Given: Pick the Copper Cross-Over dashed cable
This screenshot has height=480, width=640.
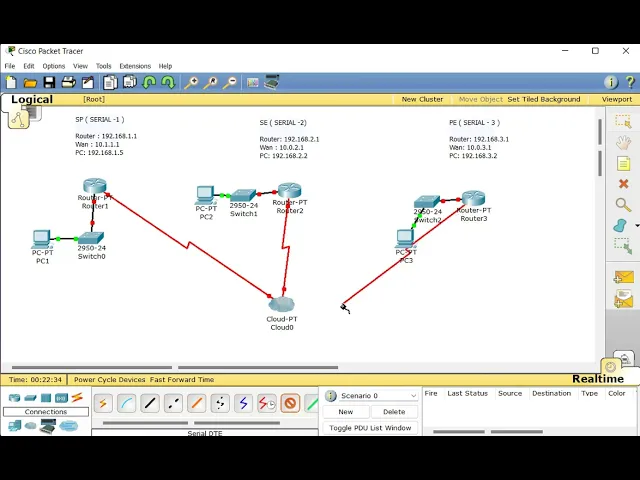Looking at the screenshot, I should point(173,403).
